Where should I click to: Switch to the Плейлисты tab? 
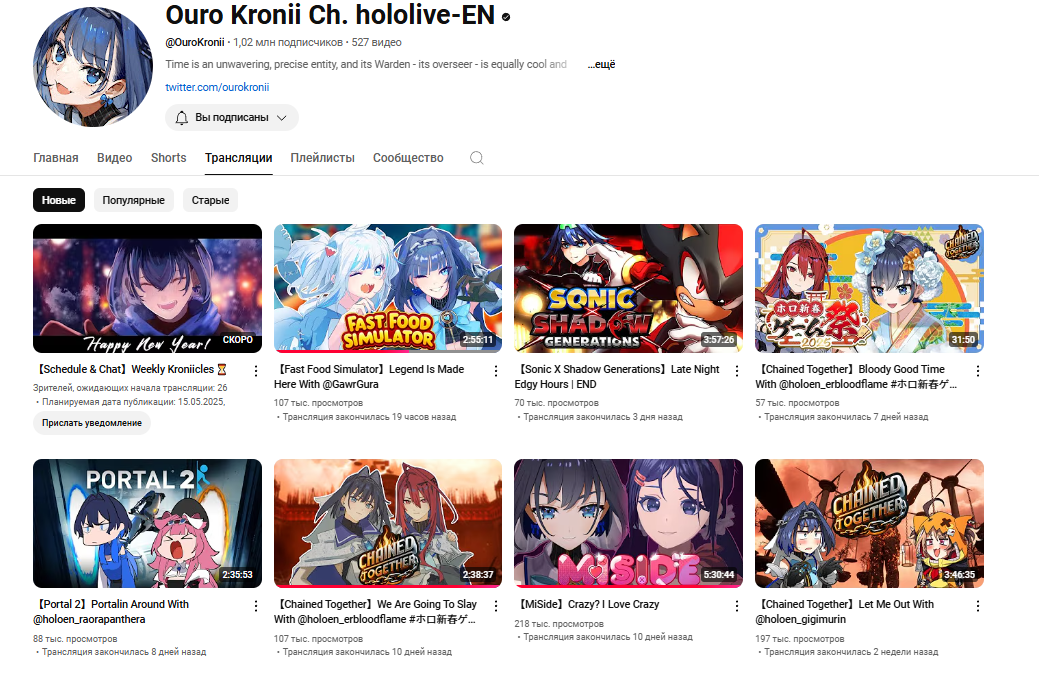(323, 158)
